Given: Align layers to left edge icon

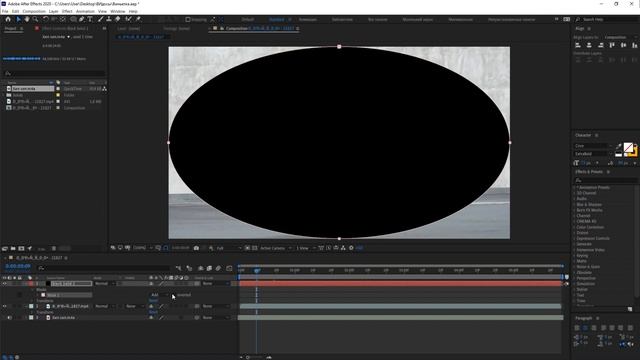Looking at the screenshot, I should click(x=578, y=45).
